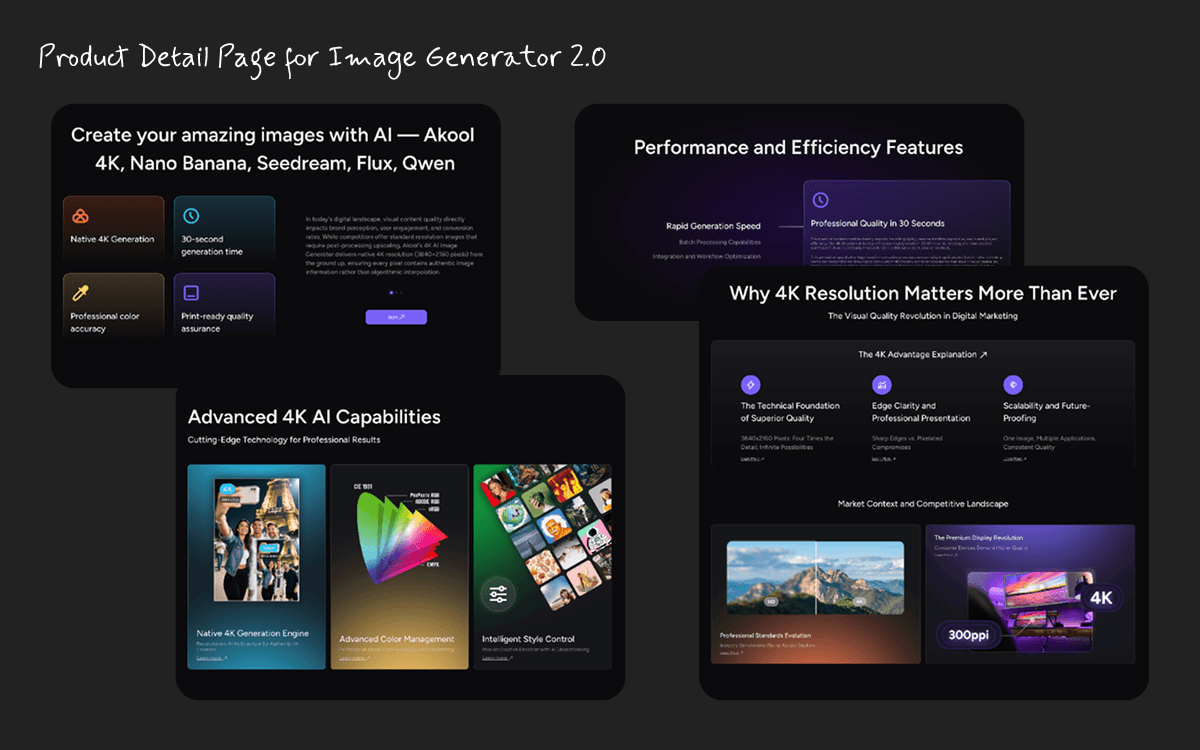Select the Integration and Workflow Optimization tab

706,257
